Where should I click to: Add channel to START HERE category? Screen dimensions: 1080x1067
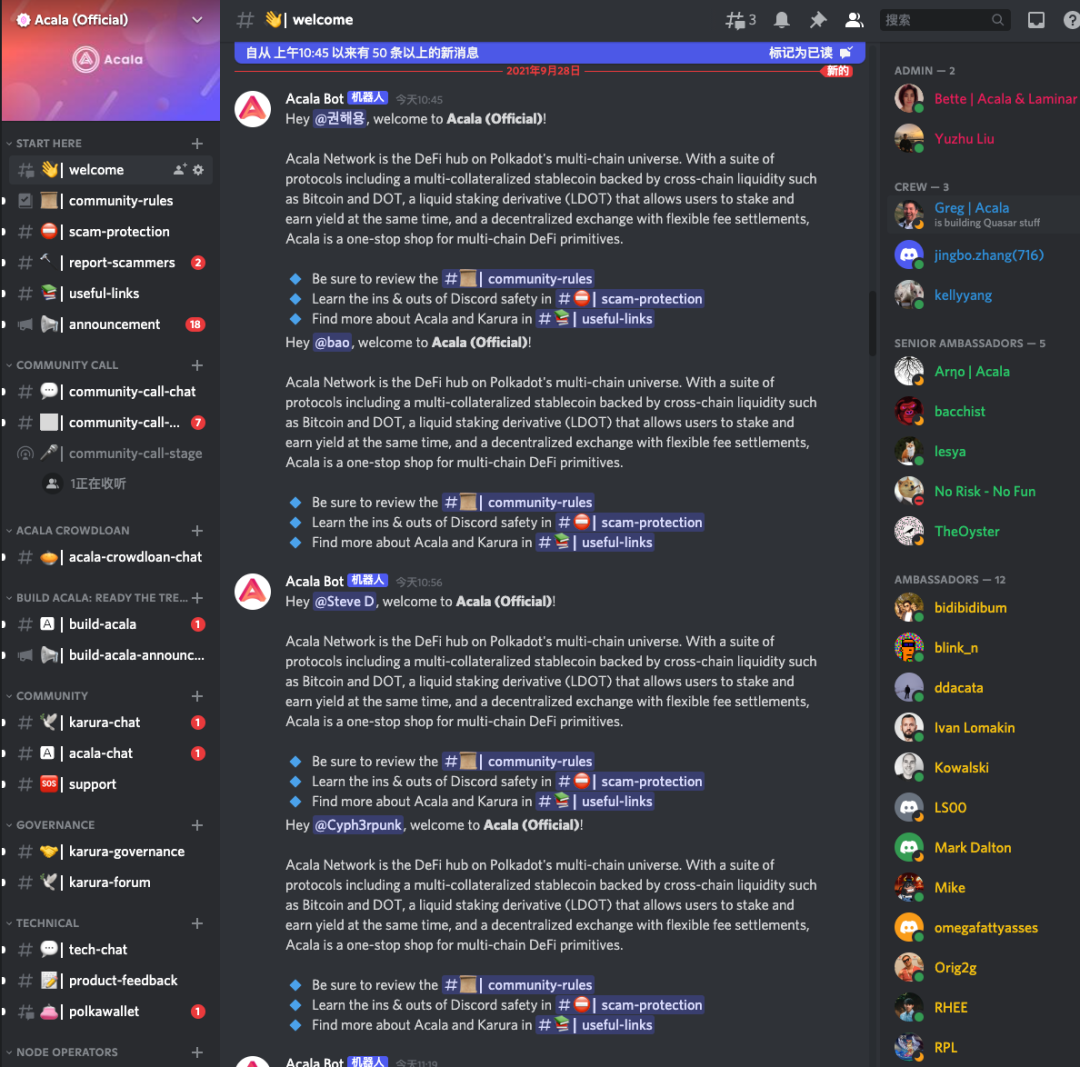click(197, 143)
